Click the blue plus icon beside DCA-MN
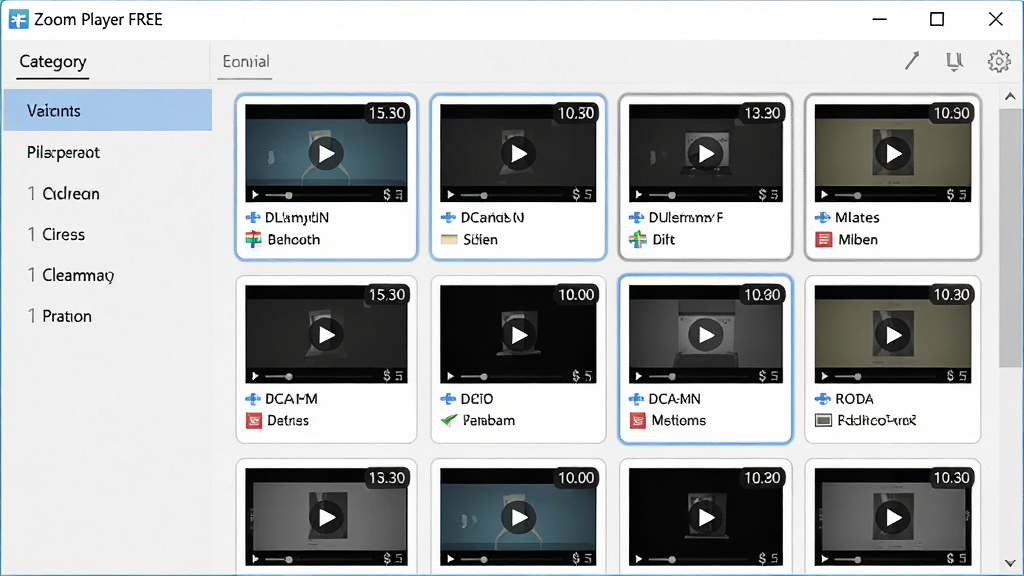 coord(636,398)
